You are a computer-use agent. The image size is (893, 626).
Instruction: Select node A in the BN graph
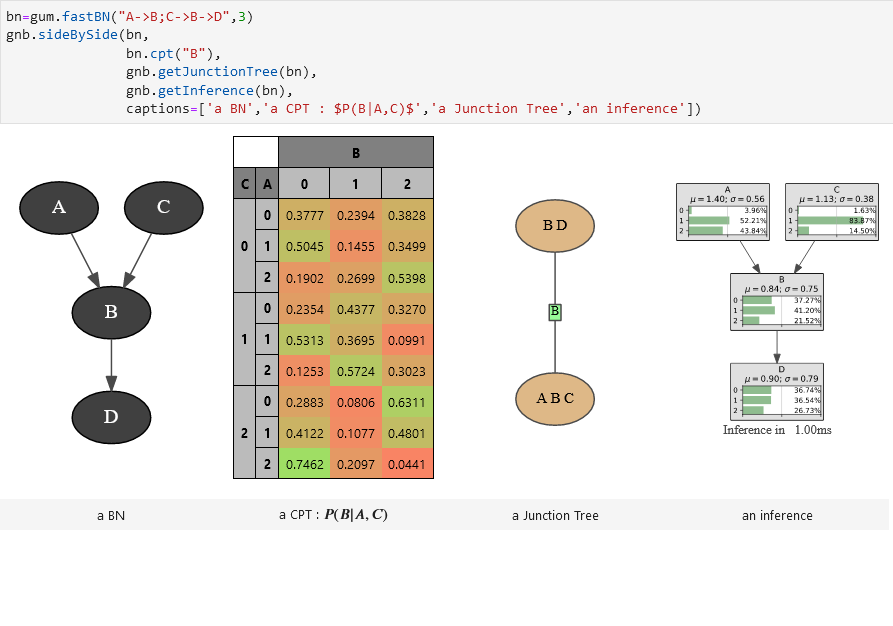coord(58,207)
